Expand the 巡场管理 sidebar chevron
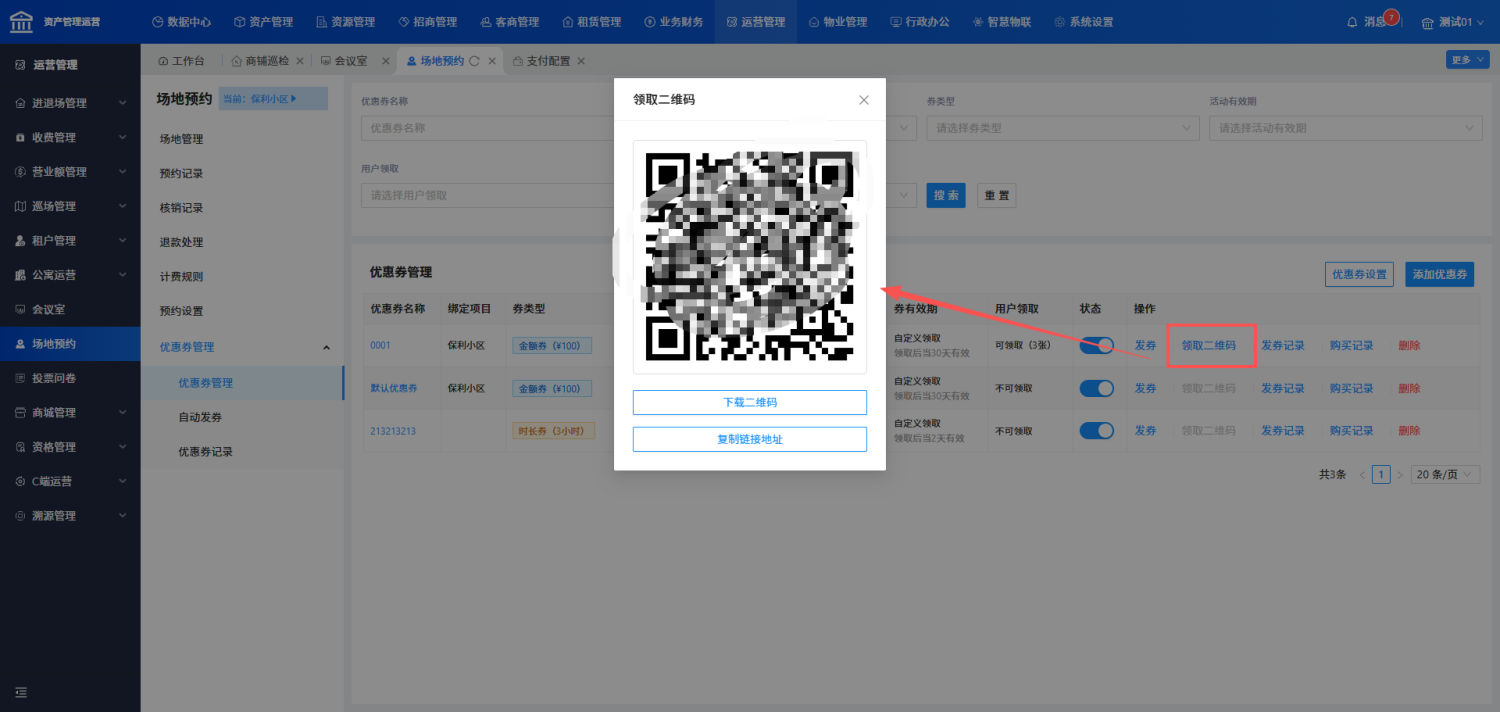The width and height of the screenshot is (1500, 712). coord(122,207)
